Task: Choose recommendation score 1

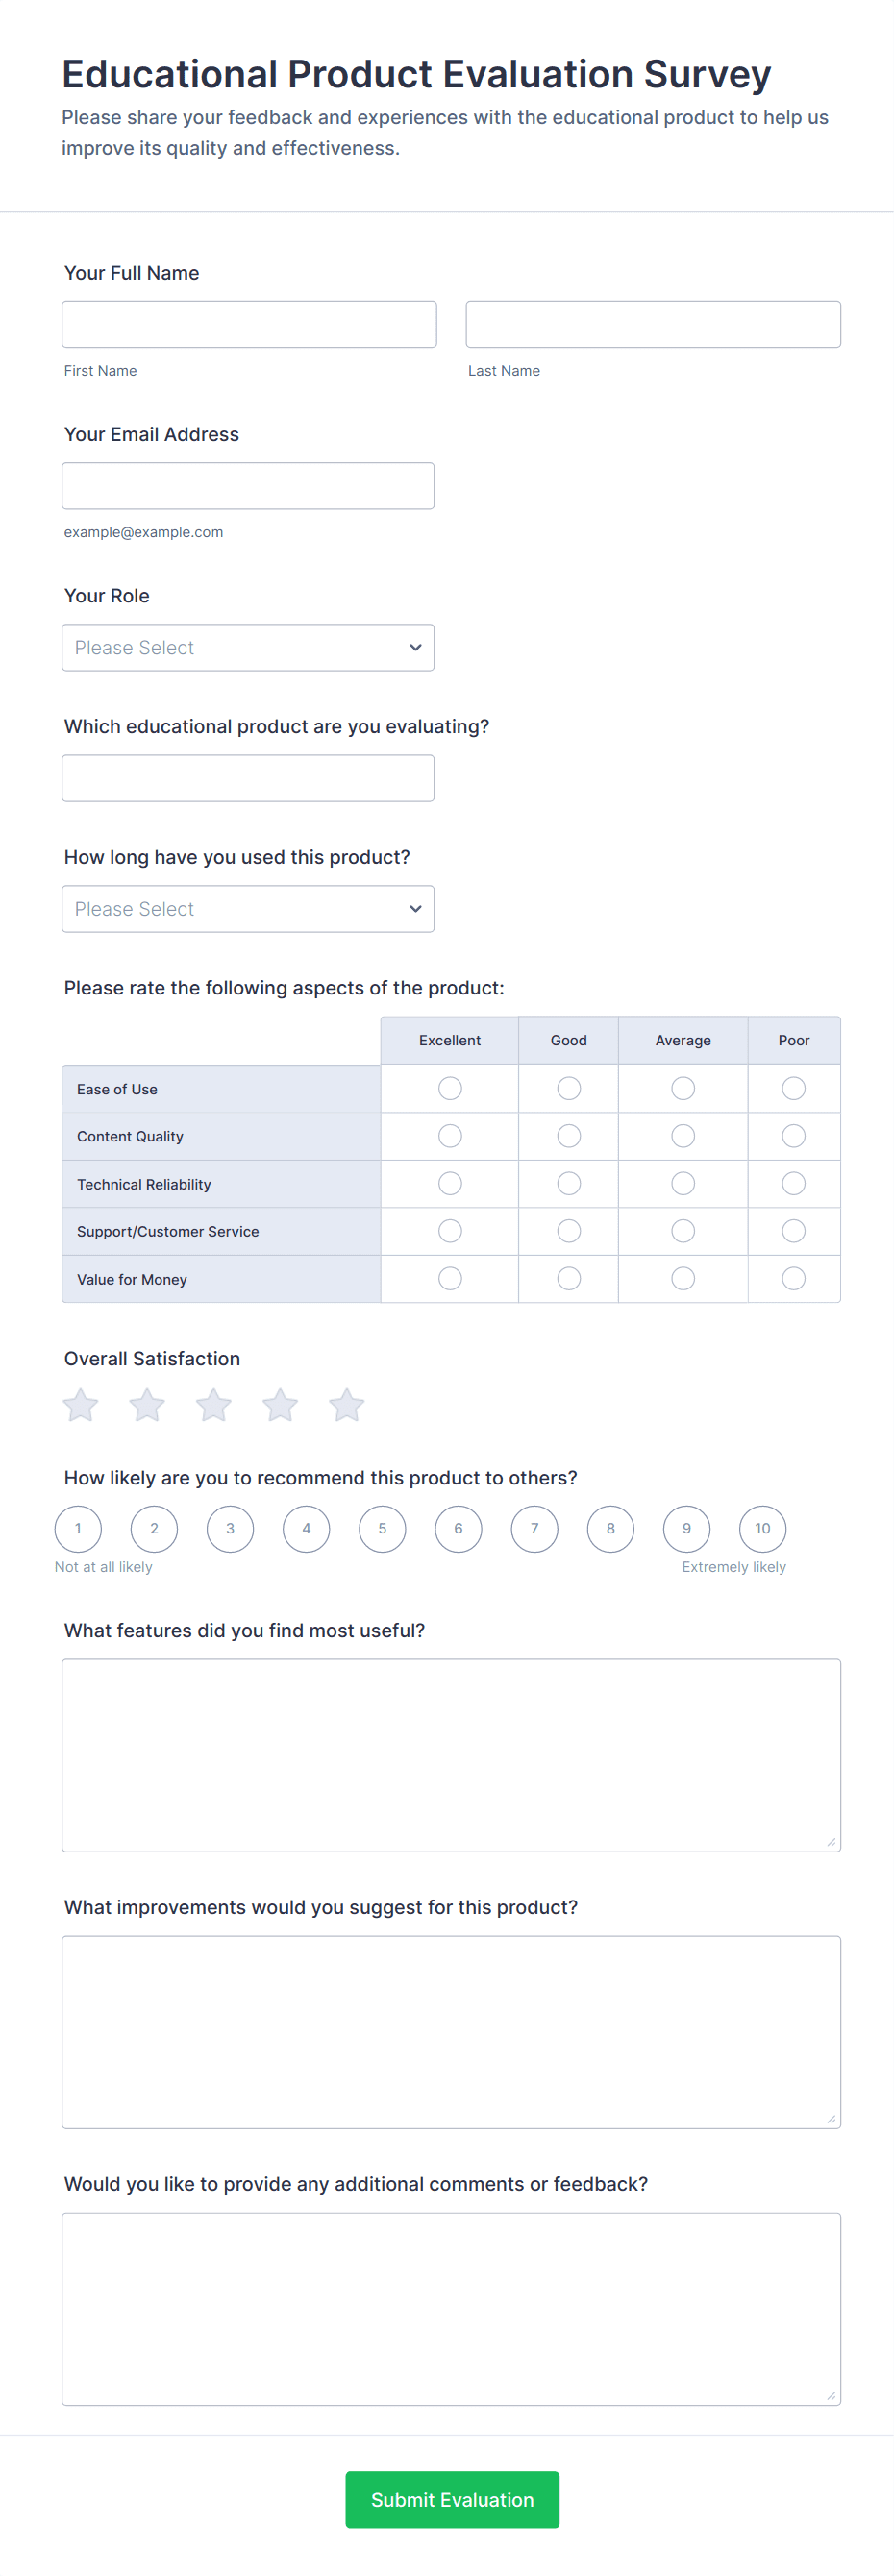Action: click(78, 1528)
